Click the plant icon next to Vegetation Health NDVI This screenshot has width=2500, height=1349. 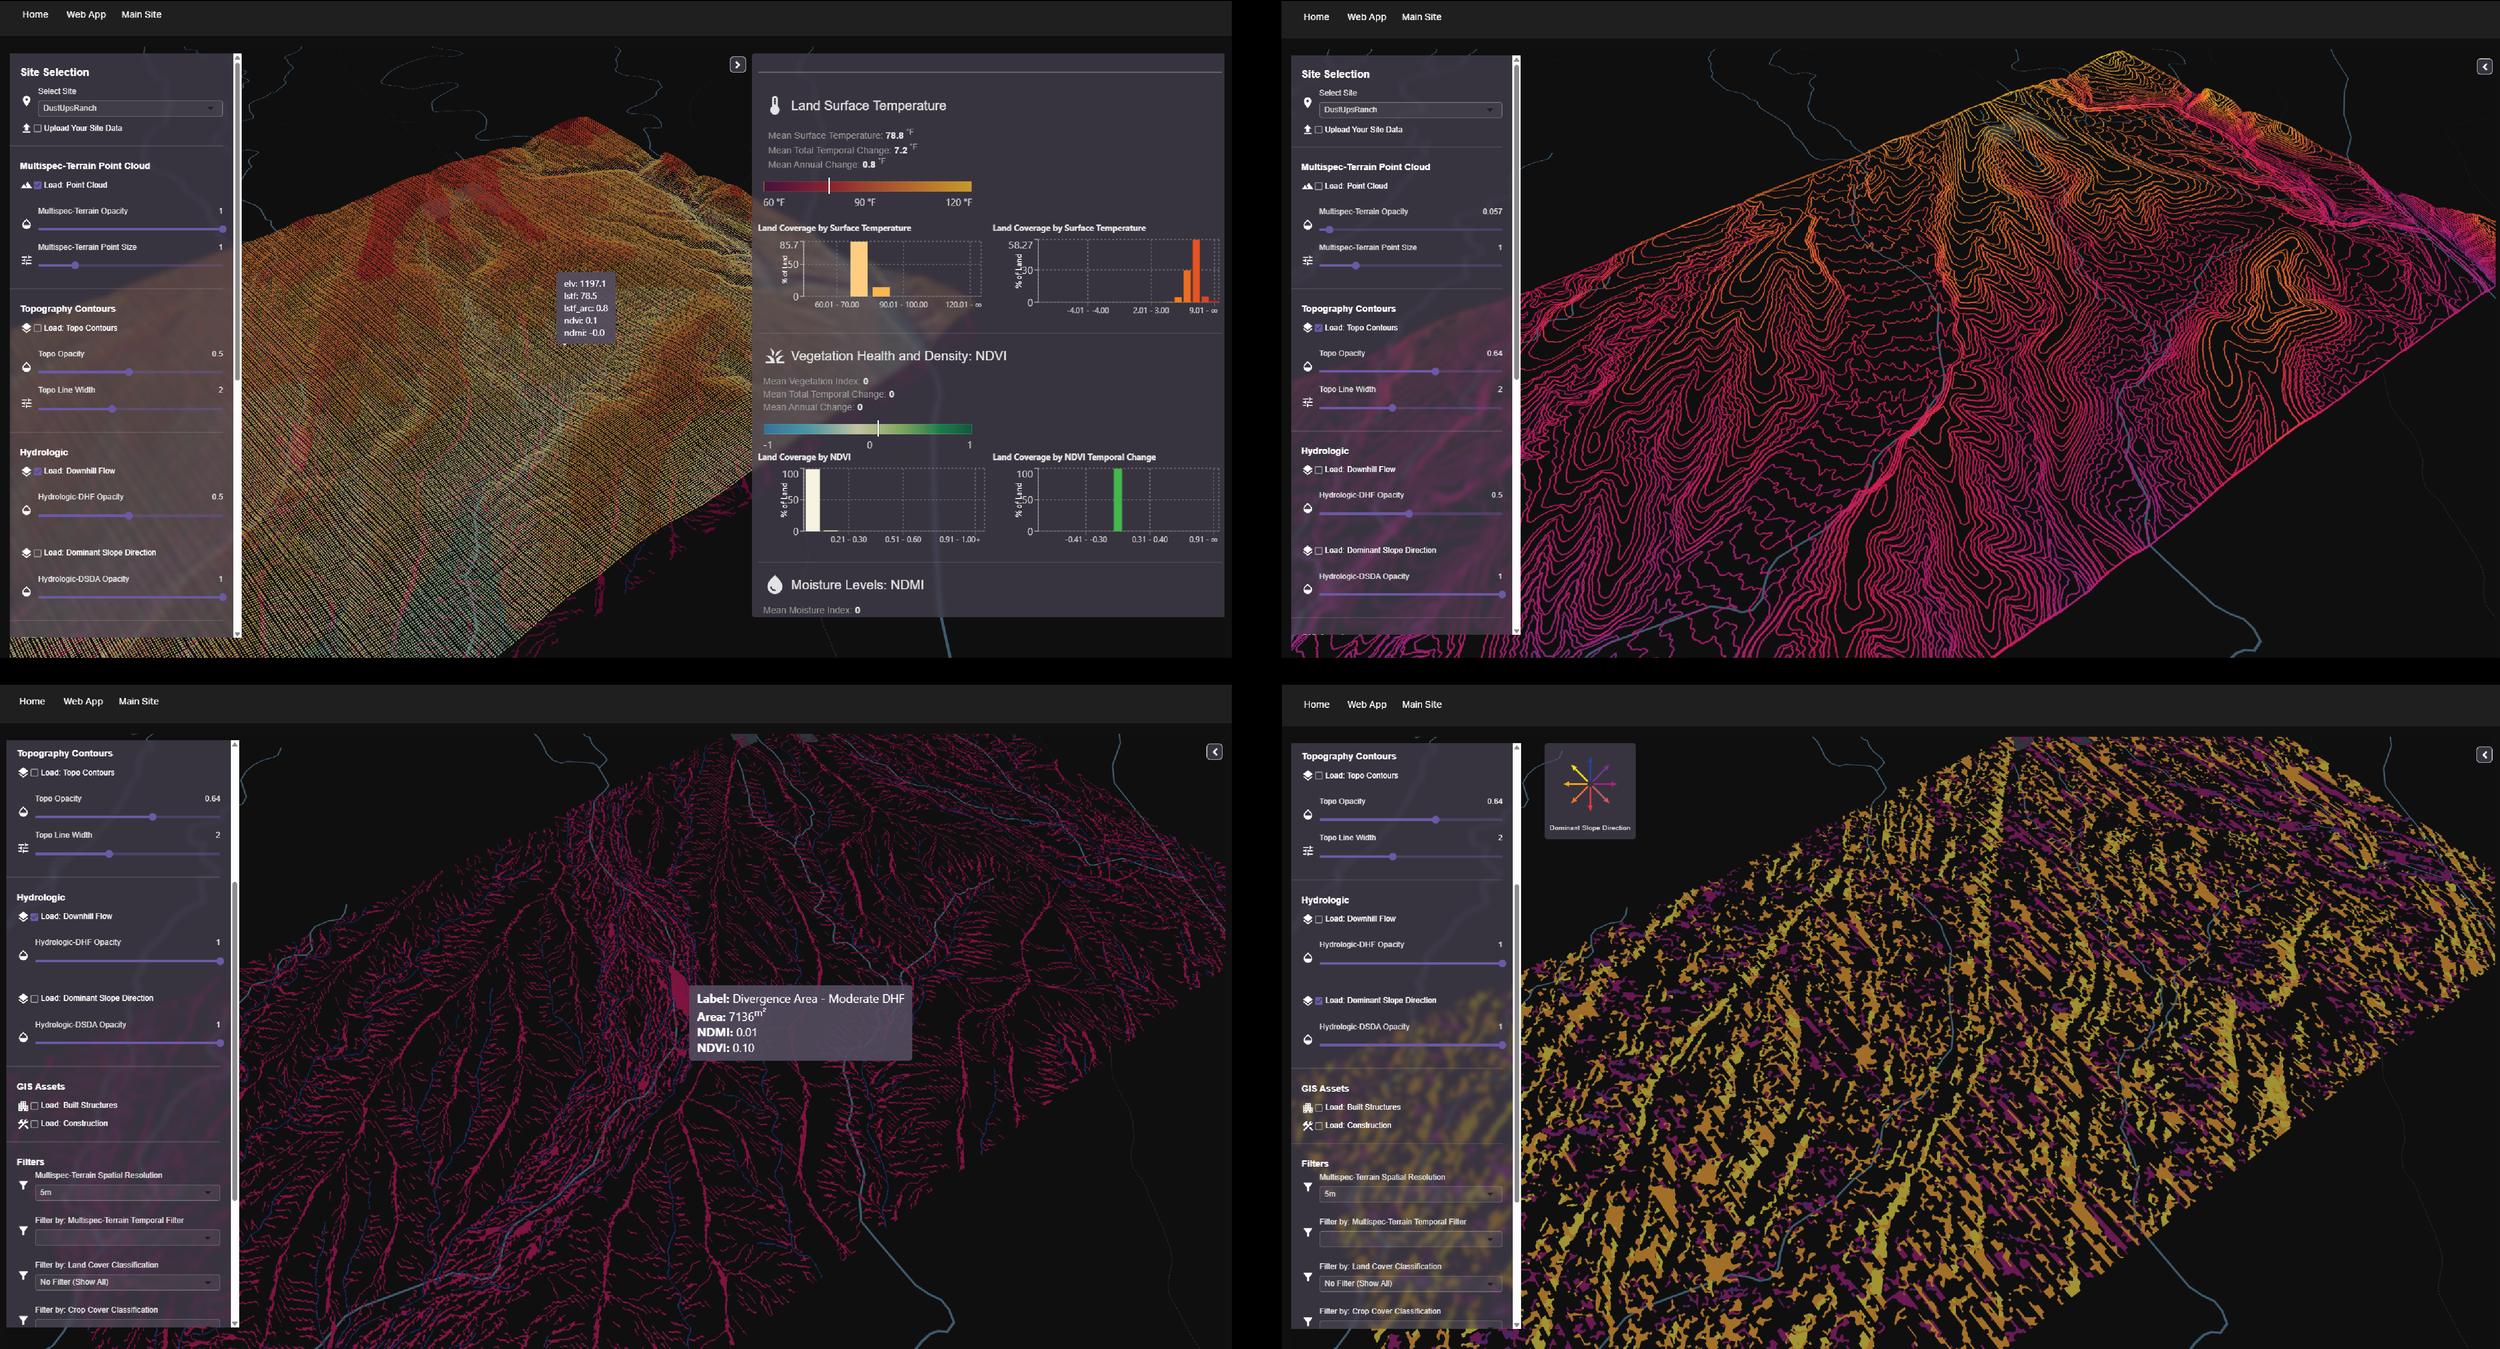click(x=774, y=356)
